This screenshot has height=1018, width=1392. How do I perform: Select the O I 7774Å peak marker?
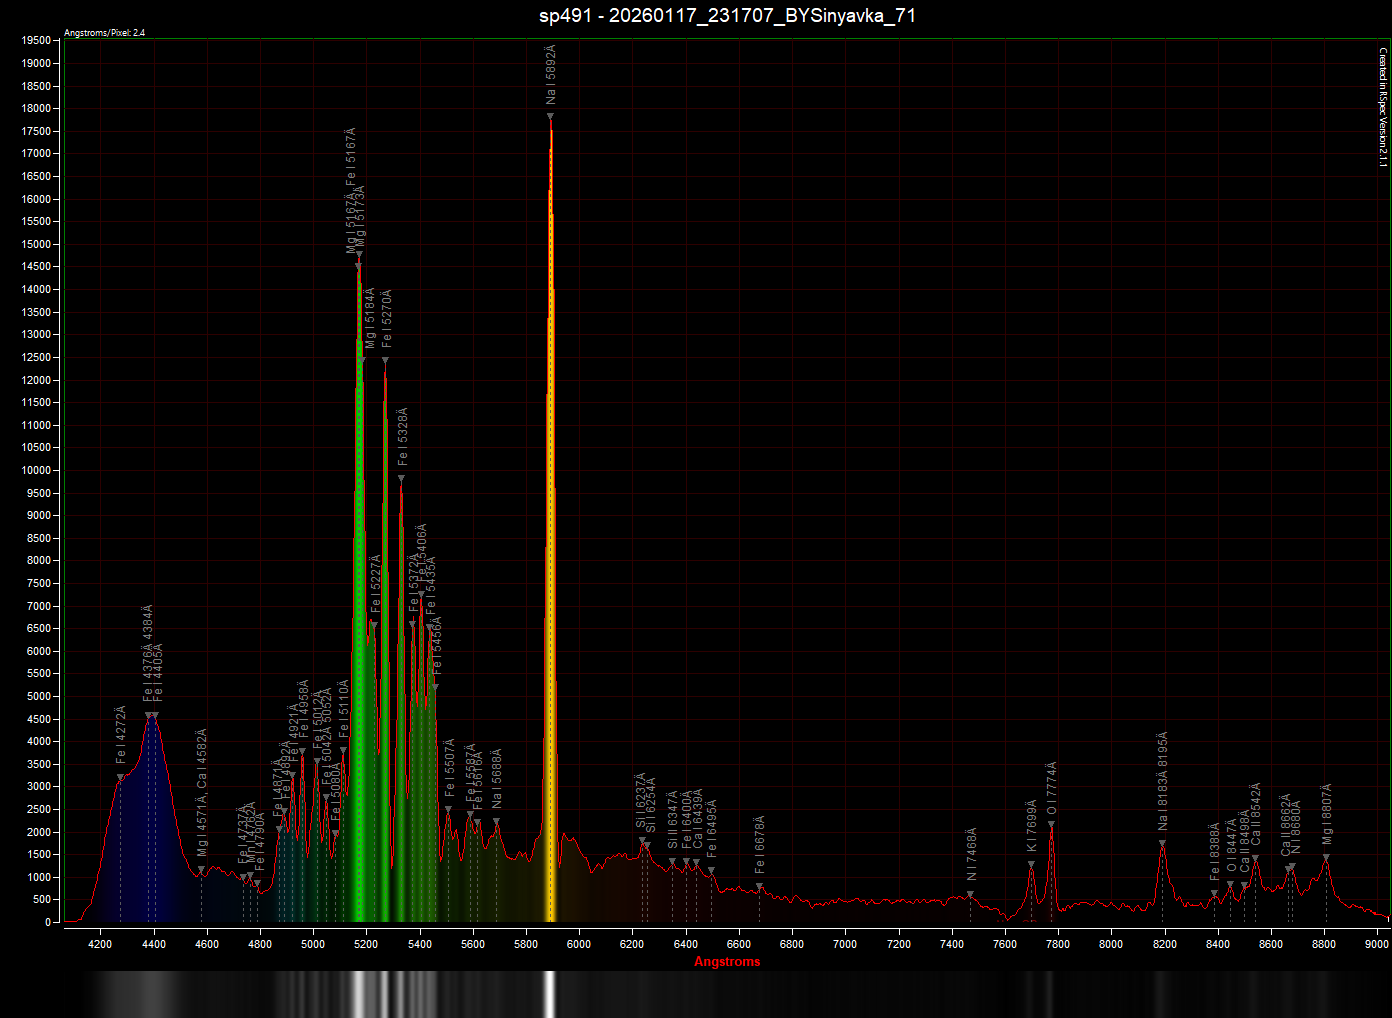point(1051,825)
